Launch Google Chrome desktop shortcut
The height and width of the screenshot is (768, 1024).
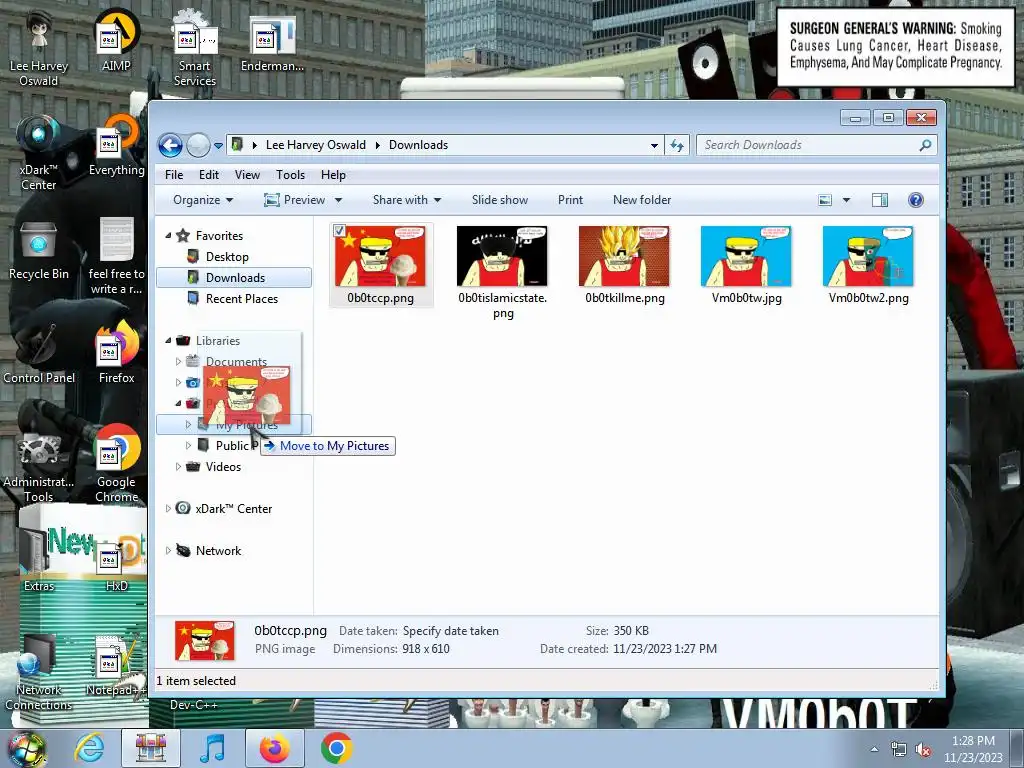[116, 464]
